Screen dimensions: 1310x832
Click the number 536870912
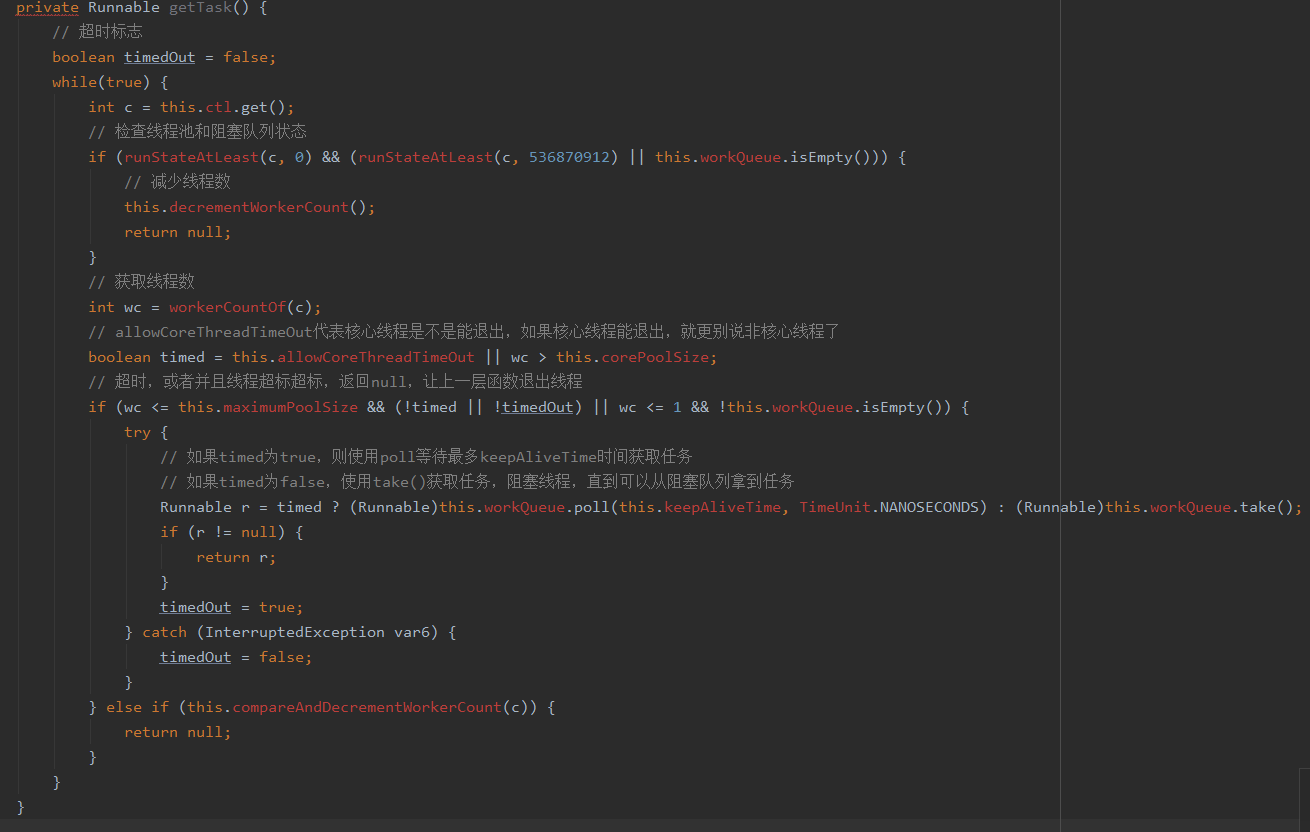pos(569,157)
